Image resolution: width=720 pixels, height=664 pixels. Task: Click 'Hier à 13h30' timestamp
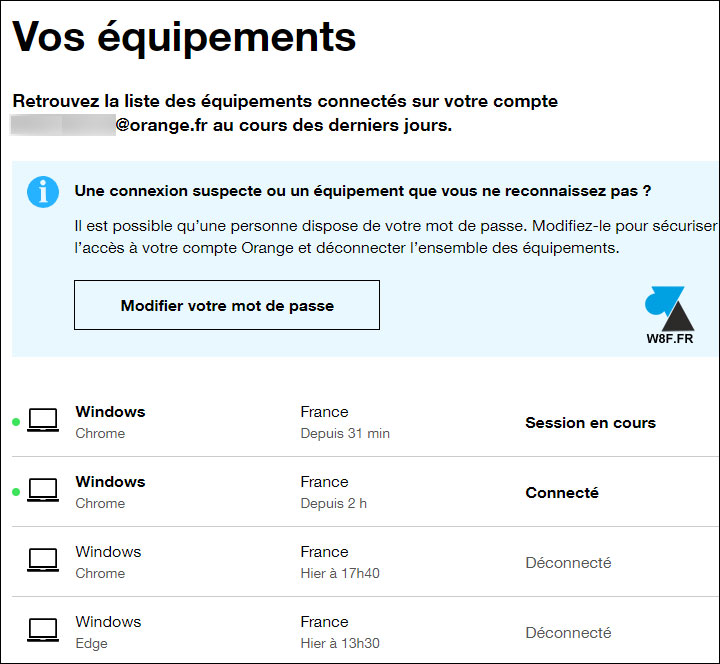pyautogui.click(x=340, y=643)
